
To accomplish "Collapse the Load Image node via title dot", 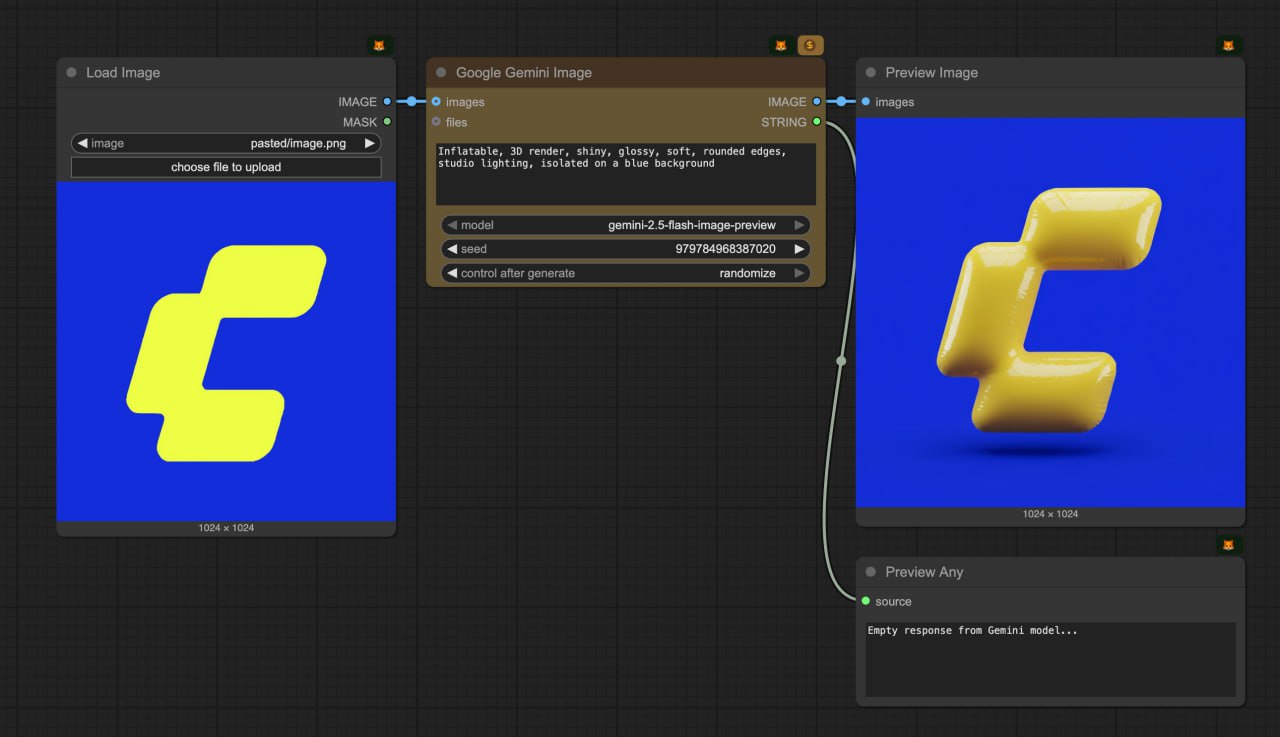I will [x=71, y=73].
